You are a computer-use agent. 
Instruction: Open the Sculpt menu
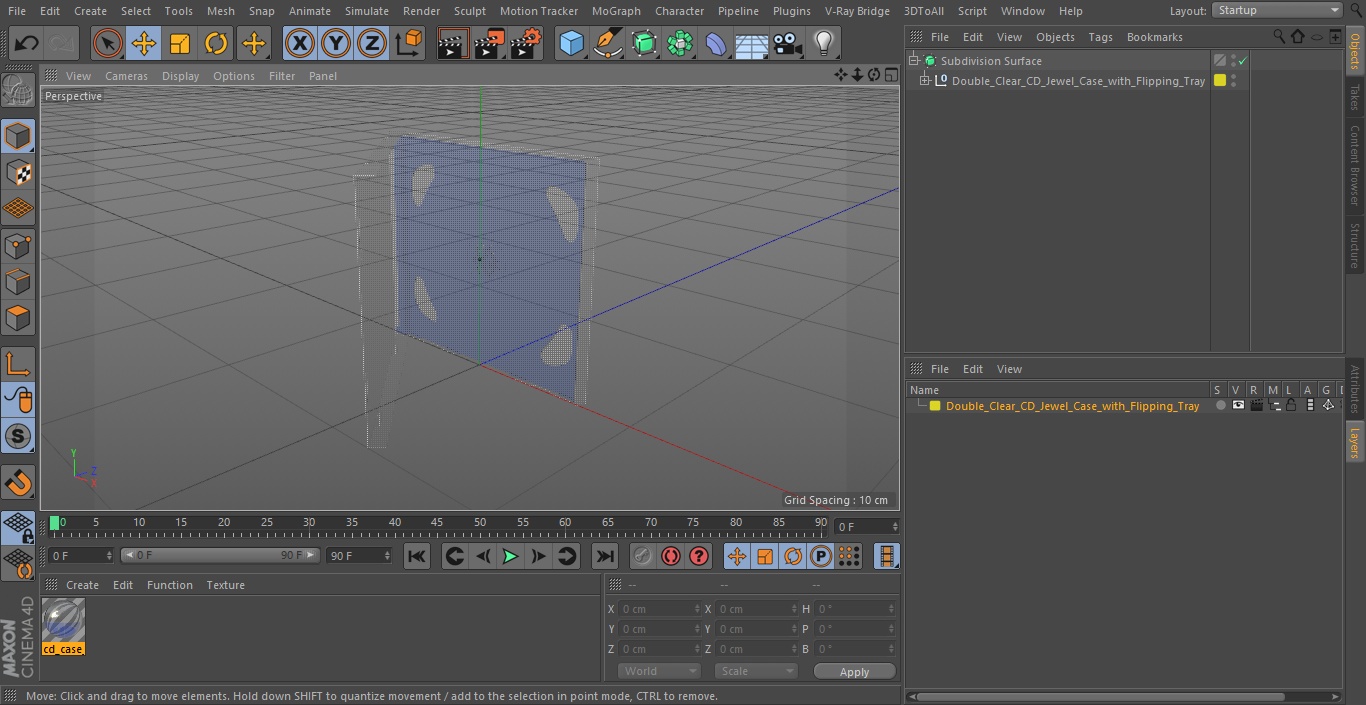(469, 11)
